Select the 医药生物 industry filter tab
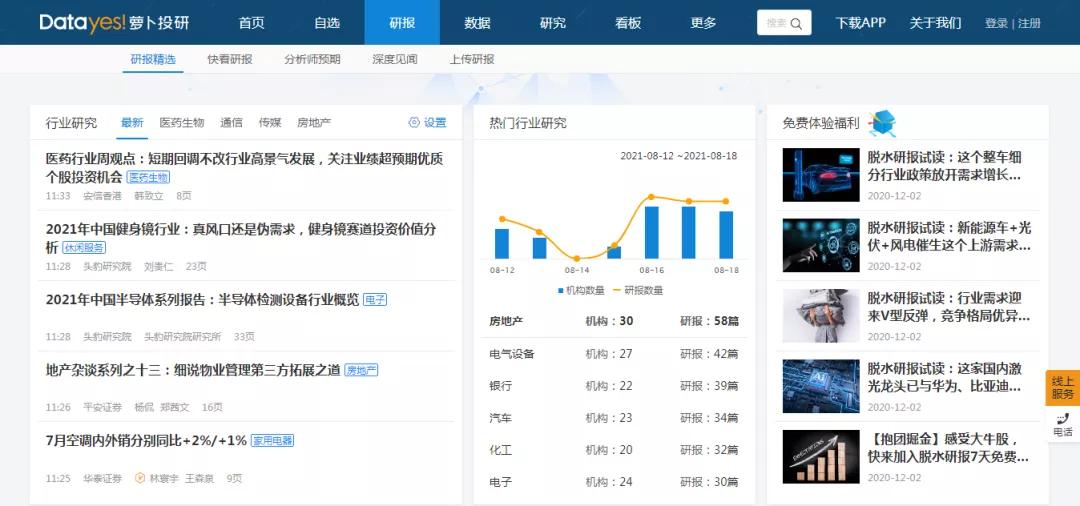1080x506 pixels. 182,123
